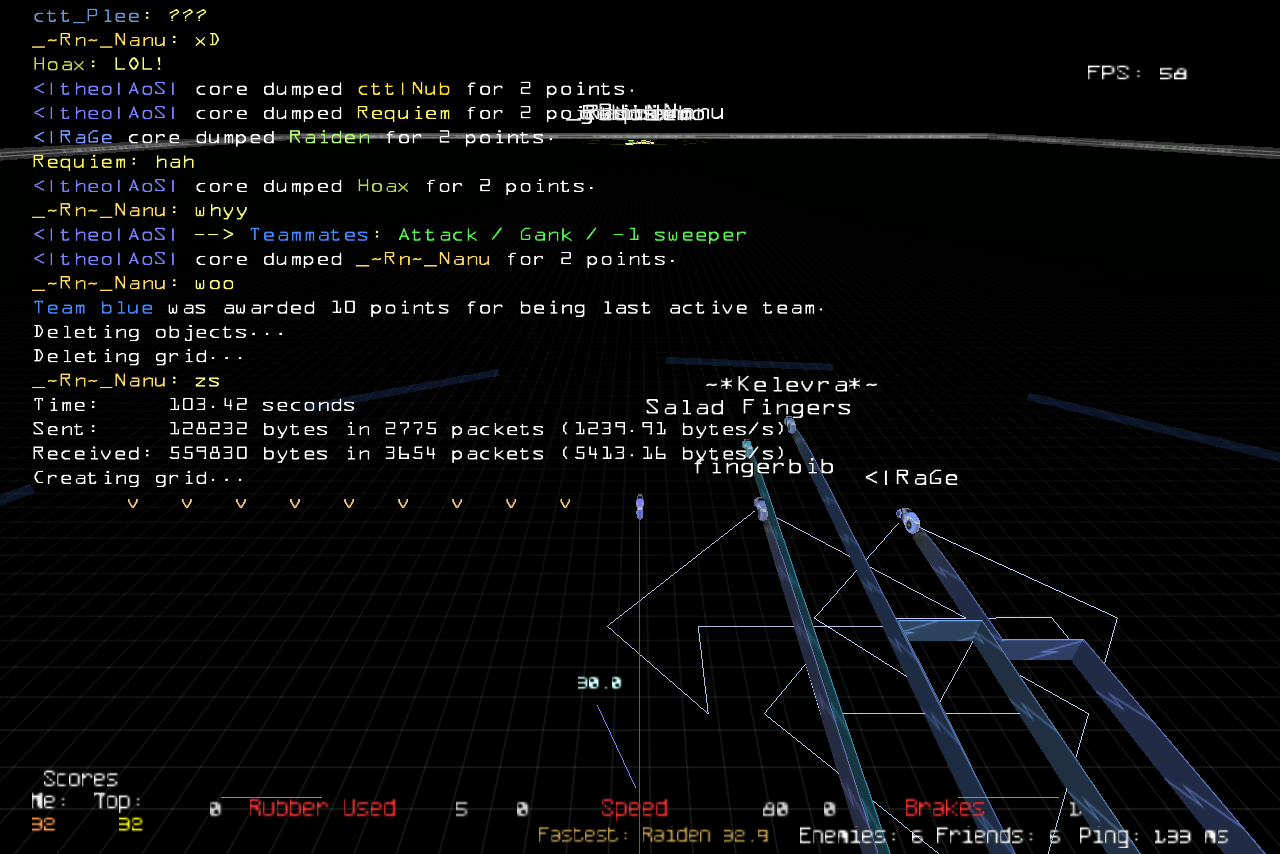Click the Speed gauge label
1280x854 pixels.
tap(634, 808)
